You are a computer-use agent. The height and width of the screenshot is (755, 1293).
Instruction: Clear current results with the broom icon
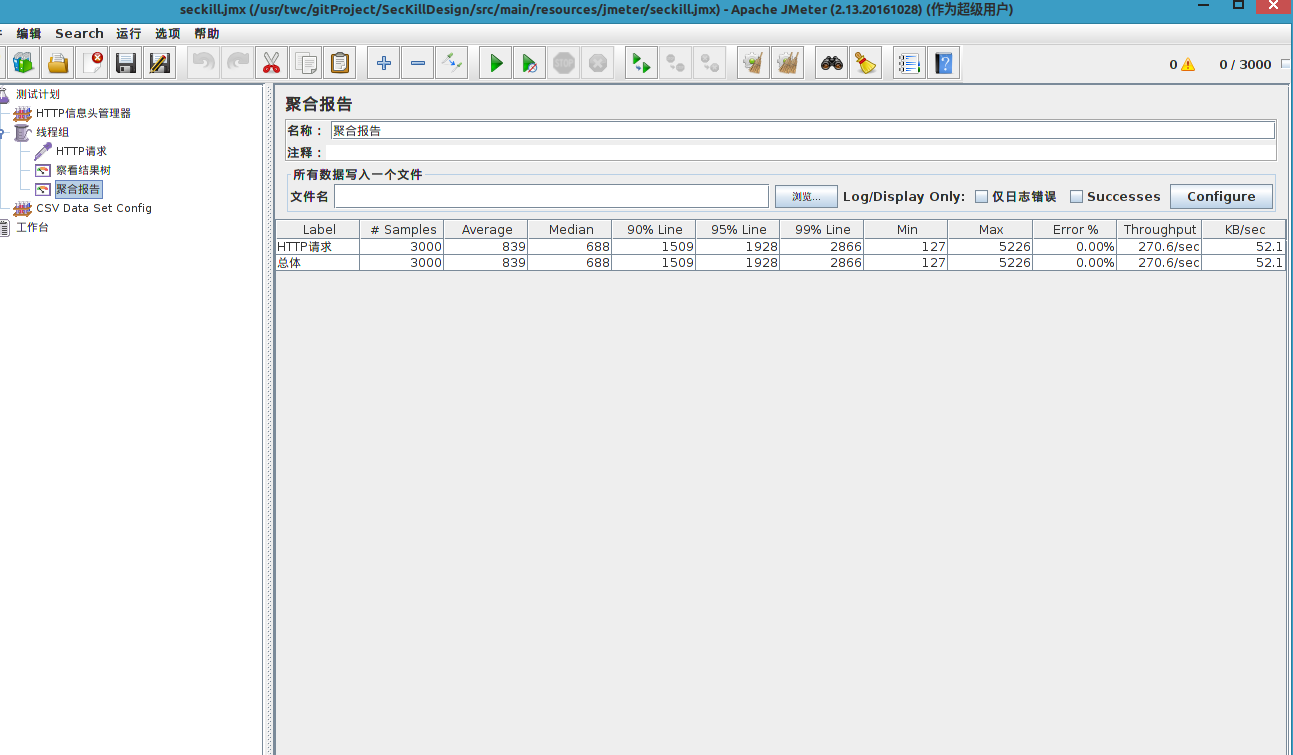tap(752, 62)
